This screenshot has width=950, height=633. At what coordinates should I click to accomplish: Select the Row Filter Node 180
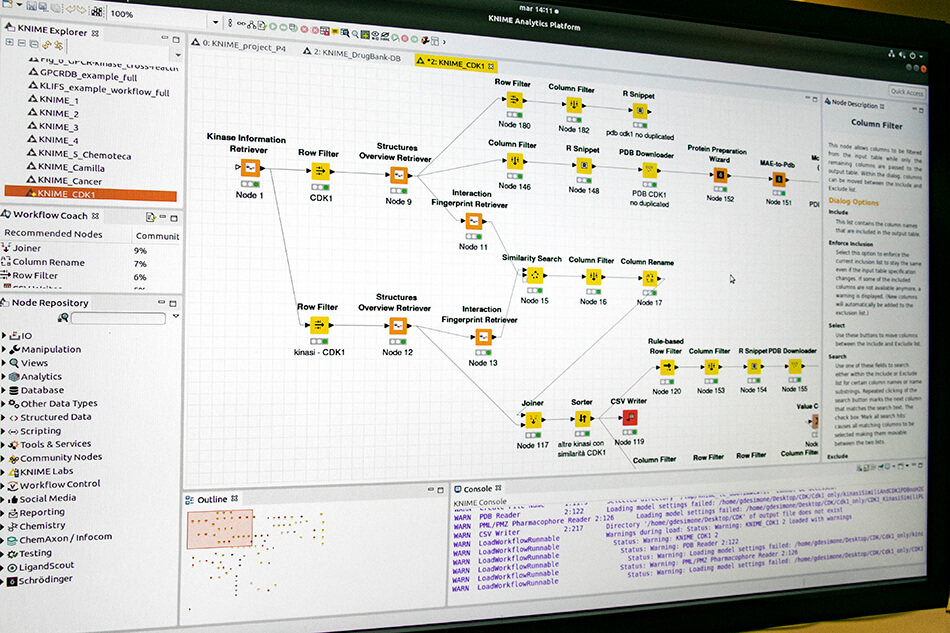514,99
